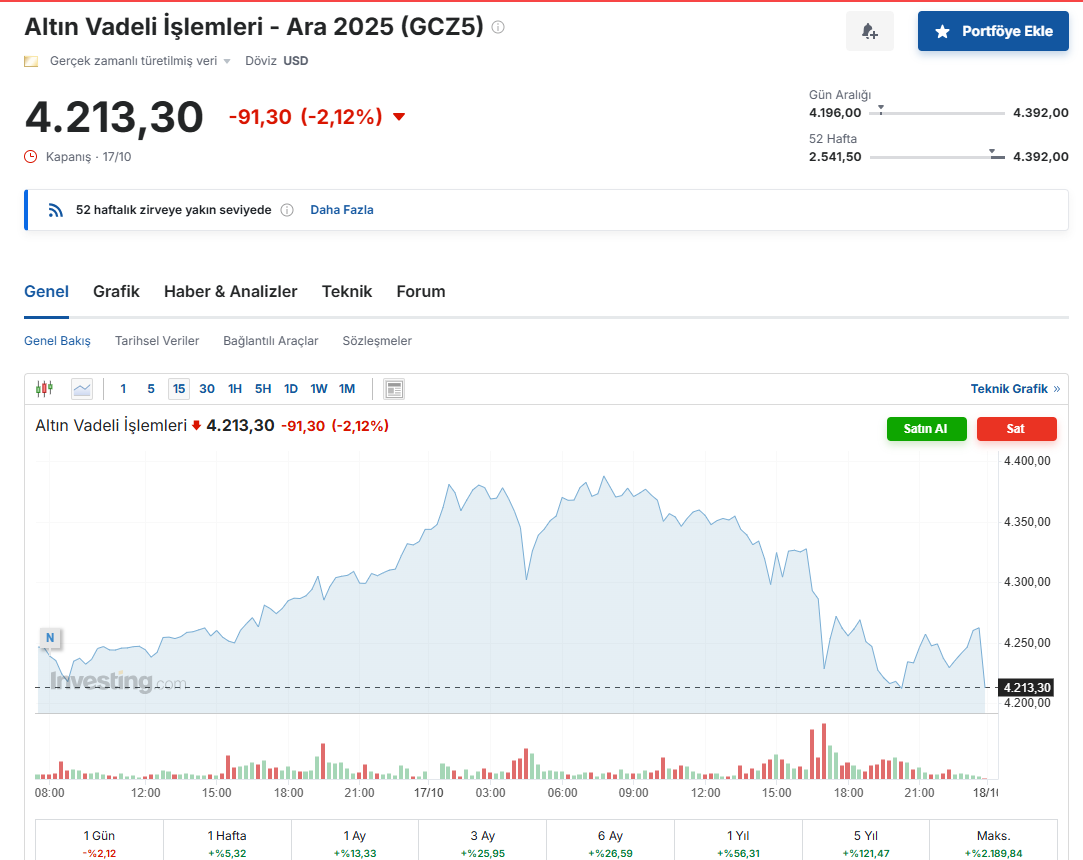Screen dimensions: 1083x860
Task: Select the 1 Ay performance period
Action: click(354, 835)
